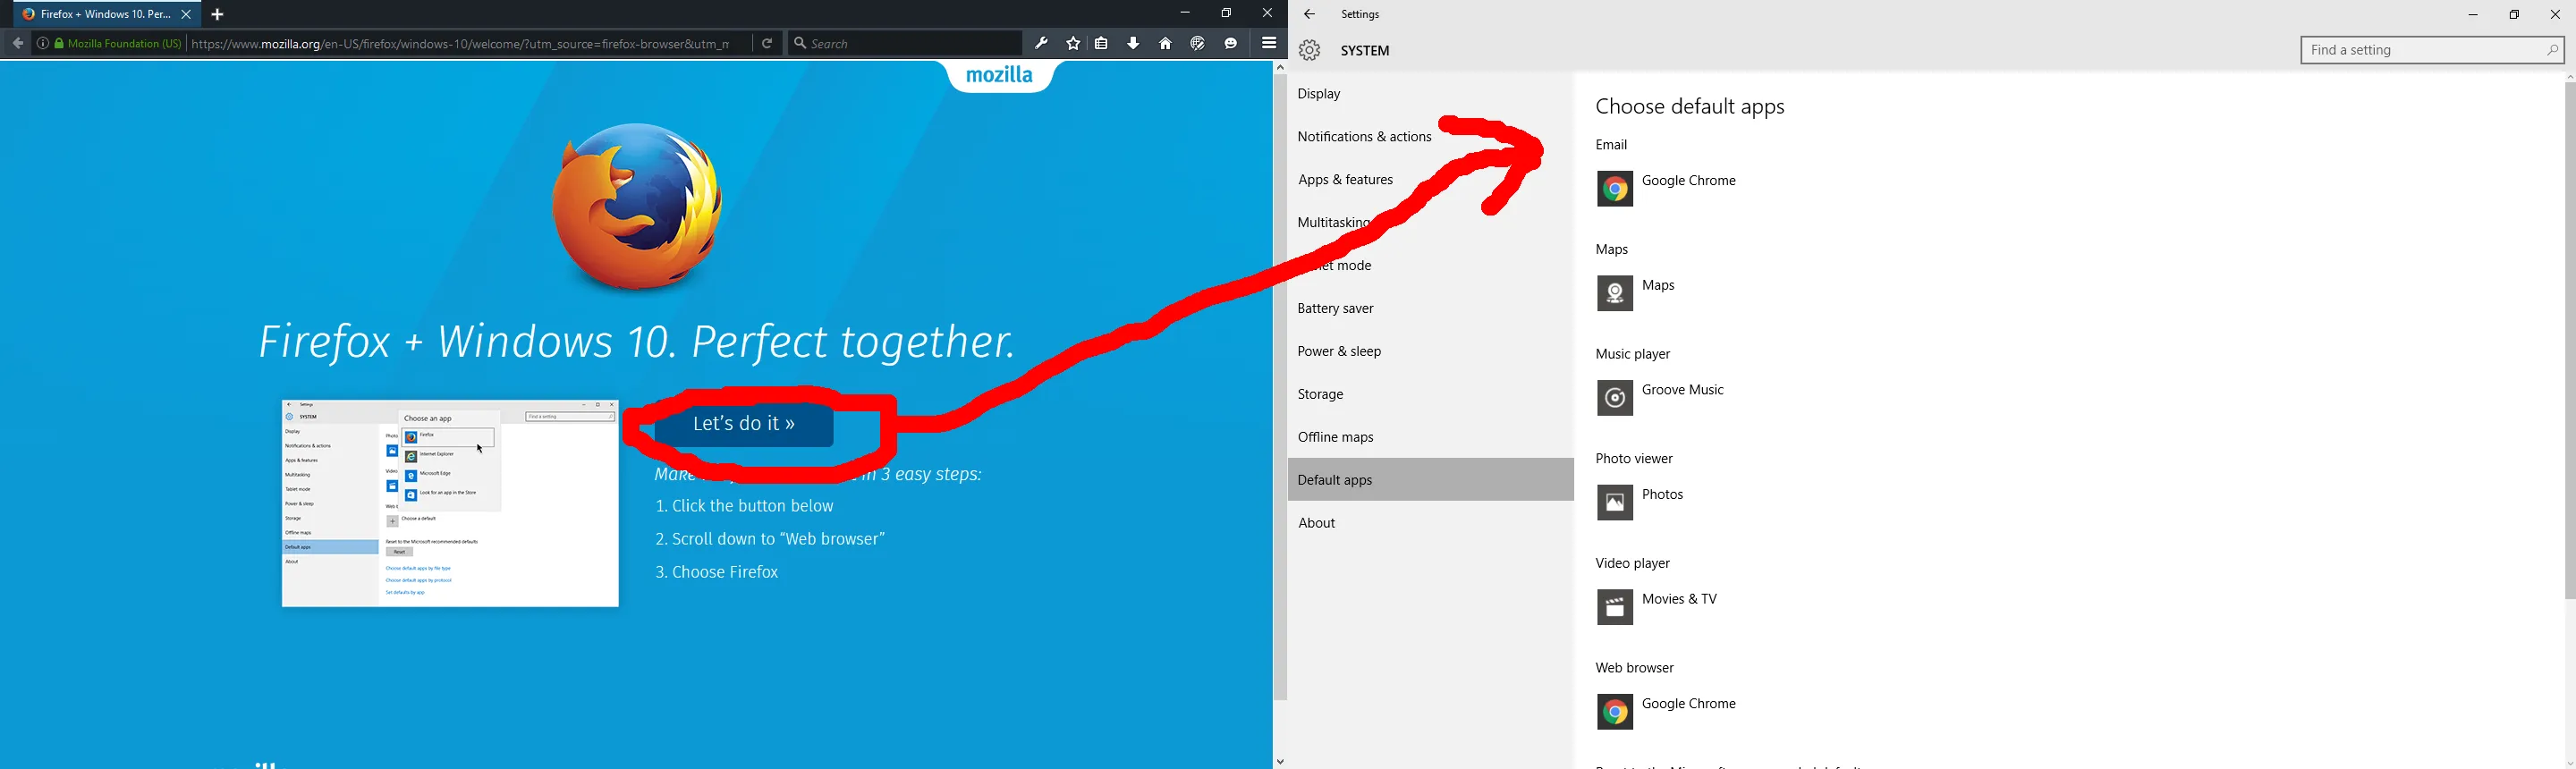Viewport: 2576px width, 769px height.
Task: Open Storage settings
Action: (x=1431, y=395)
